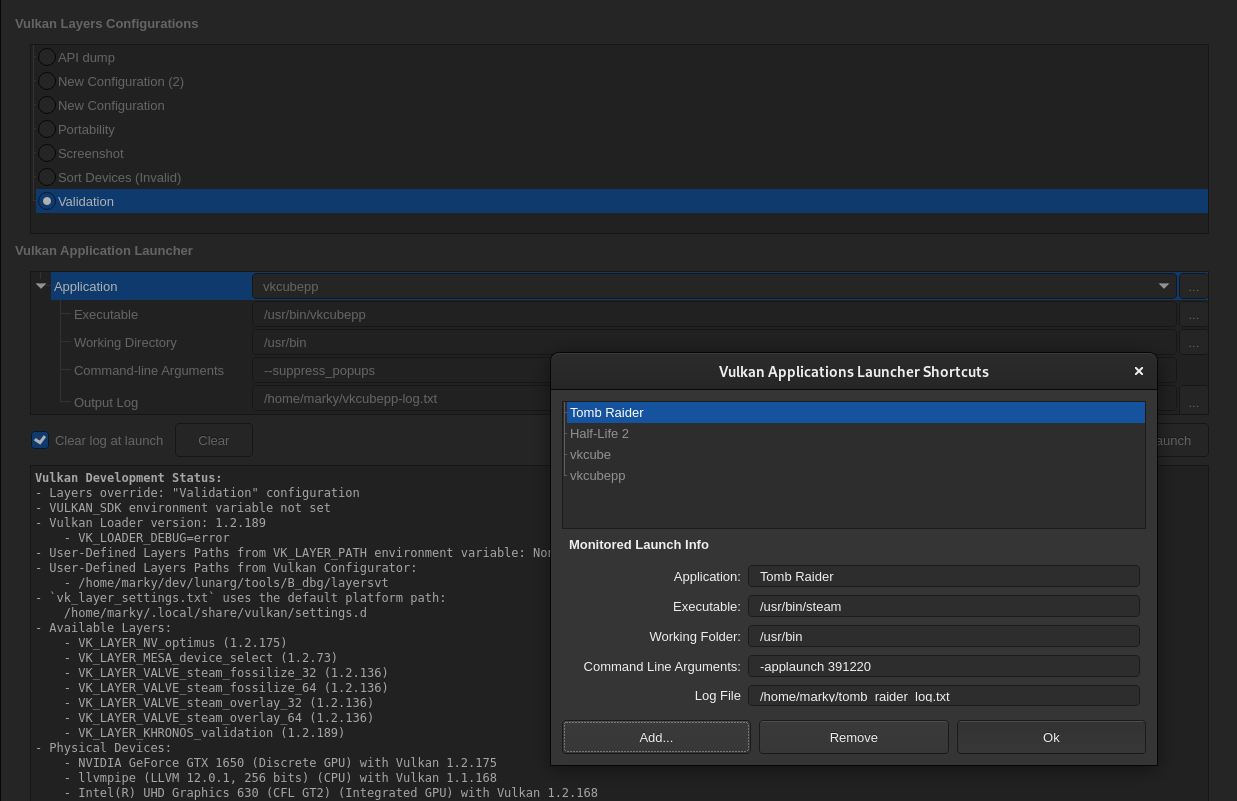
Task: Click Output Log path field in launcher
Action: [x=401, y=398]
